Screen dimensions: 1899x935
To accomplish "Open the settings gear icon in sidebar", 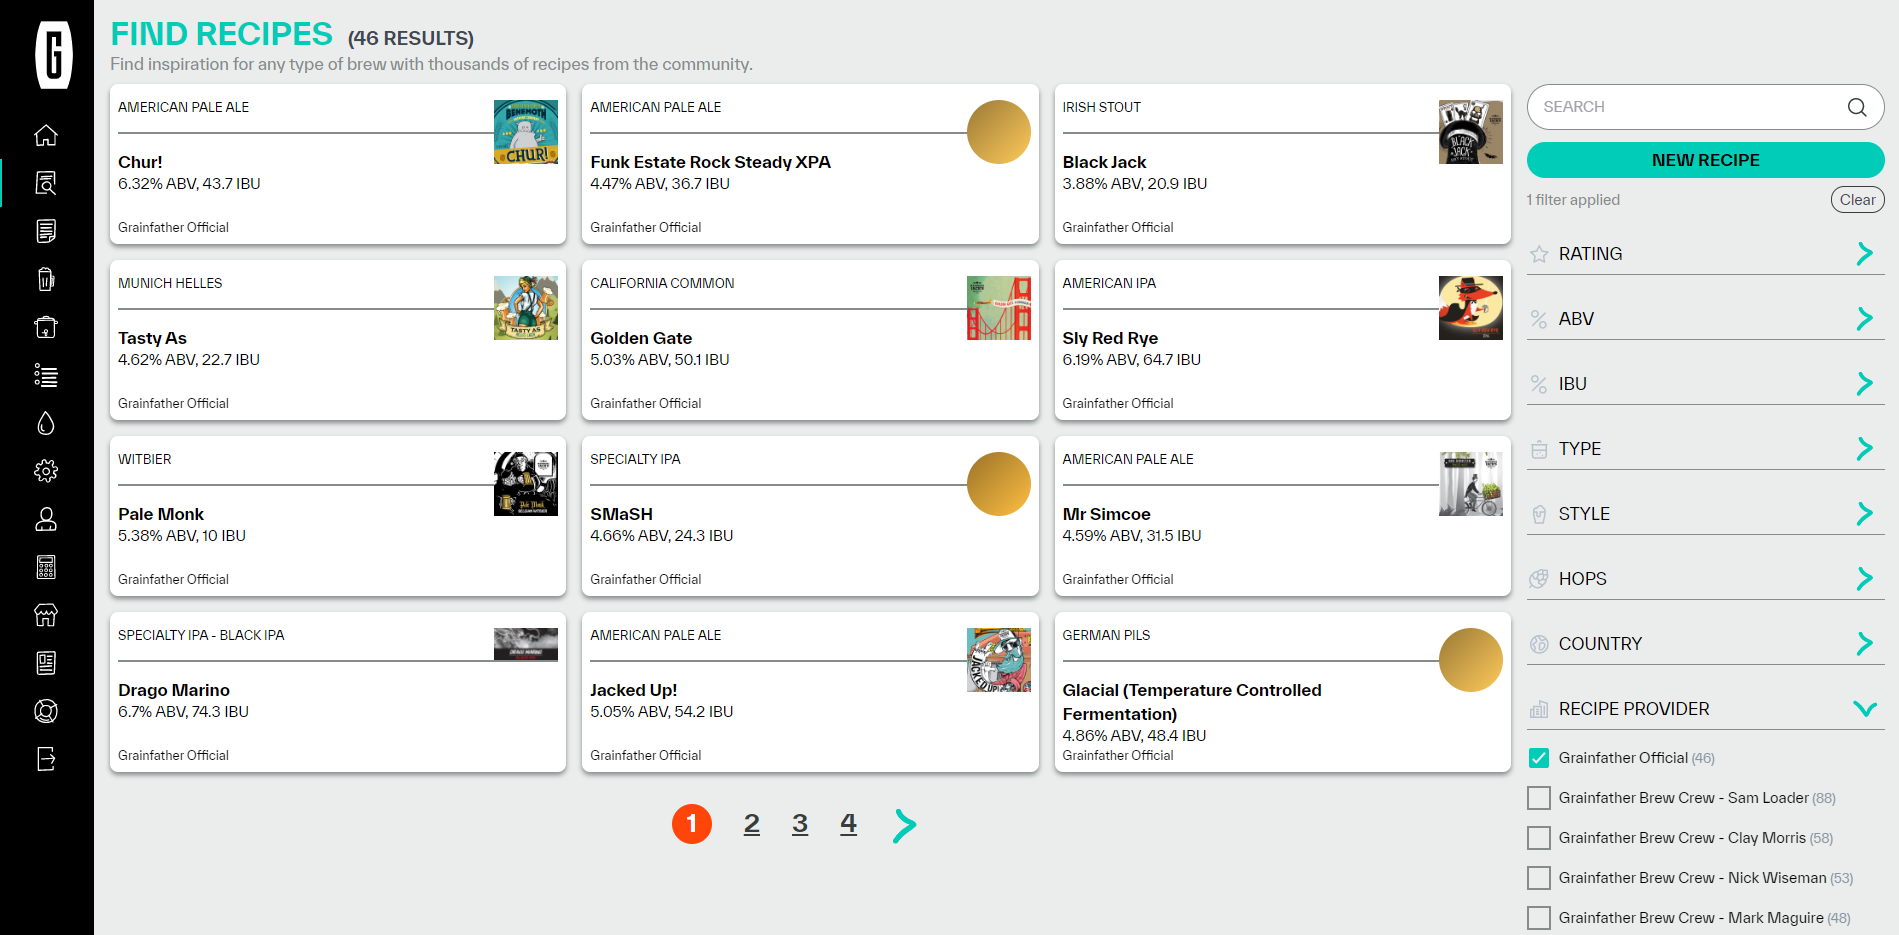I will [46, 471].
